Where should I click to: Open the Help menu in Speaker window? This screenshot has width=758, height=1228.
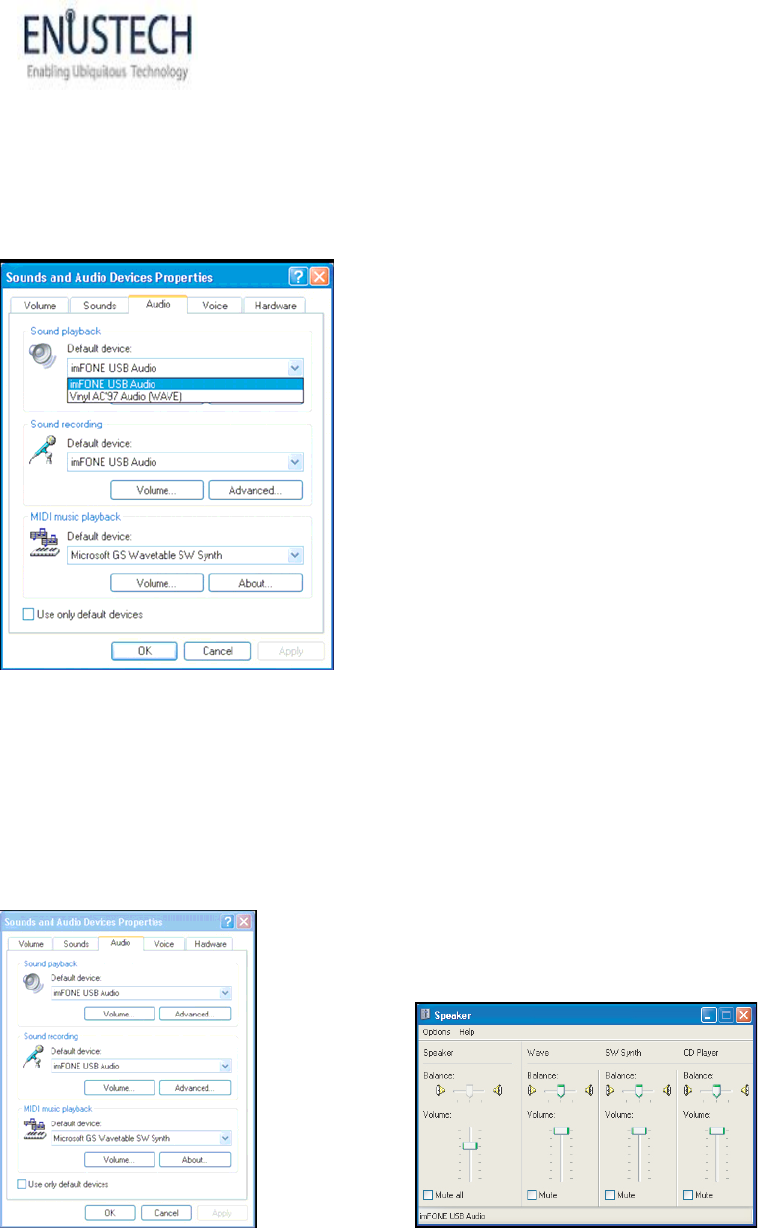[x=467, y=1032]
